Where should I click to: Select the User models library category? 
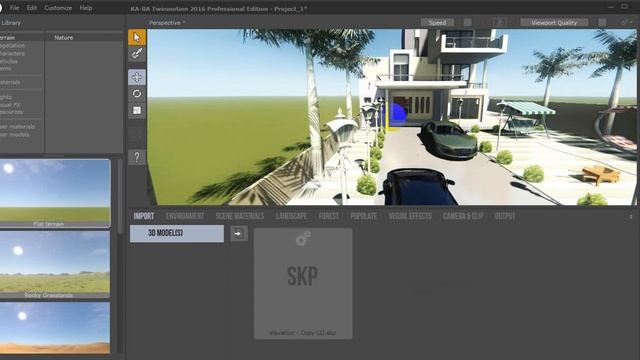[x=14, y=134]
